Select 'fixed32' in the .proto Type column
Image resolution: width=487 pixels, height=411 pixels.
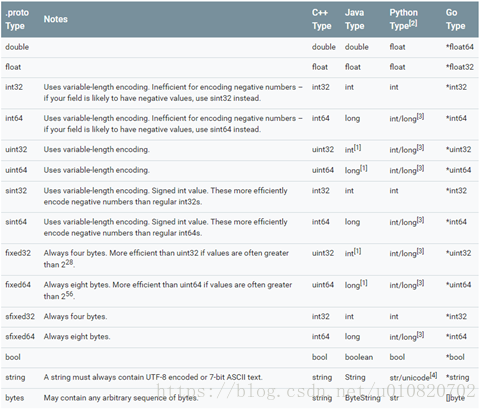tap(18, 253)
